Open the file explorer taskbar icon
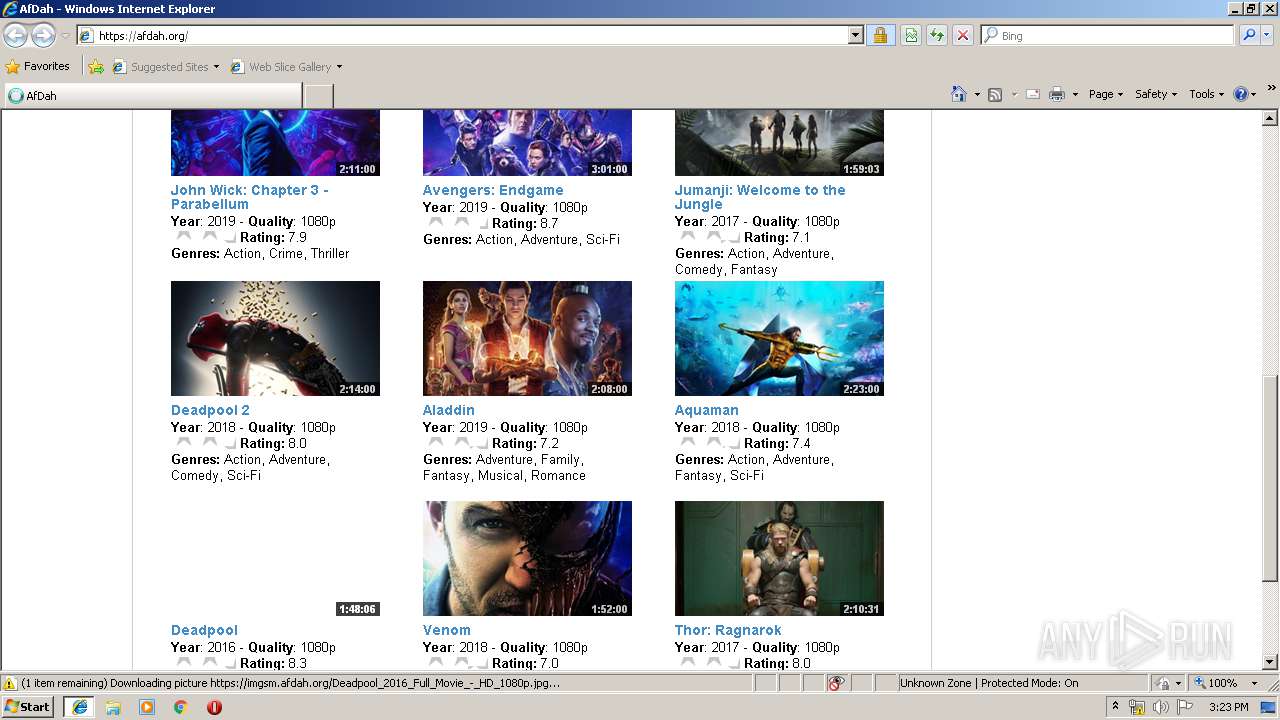Image resolution: width=1280 pixels, height=720 pixels. 113,707
